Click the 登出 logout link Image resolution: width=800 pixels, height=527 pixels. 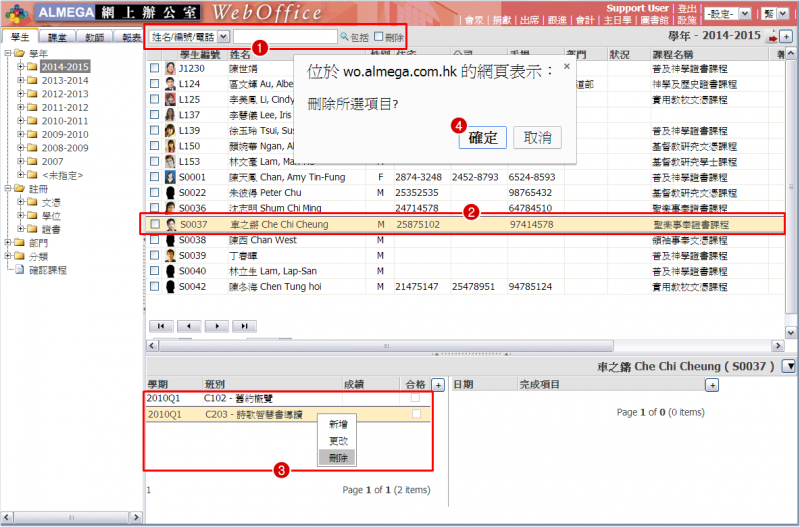(687, 9)
